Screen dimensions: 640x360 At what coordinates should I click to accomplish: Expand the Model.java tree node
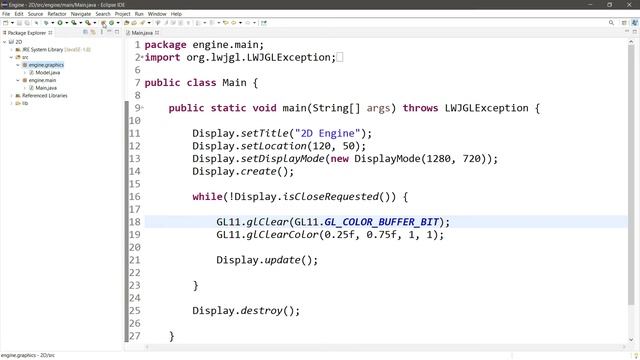(x=25, y=73)
